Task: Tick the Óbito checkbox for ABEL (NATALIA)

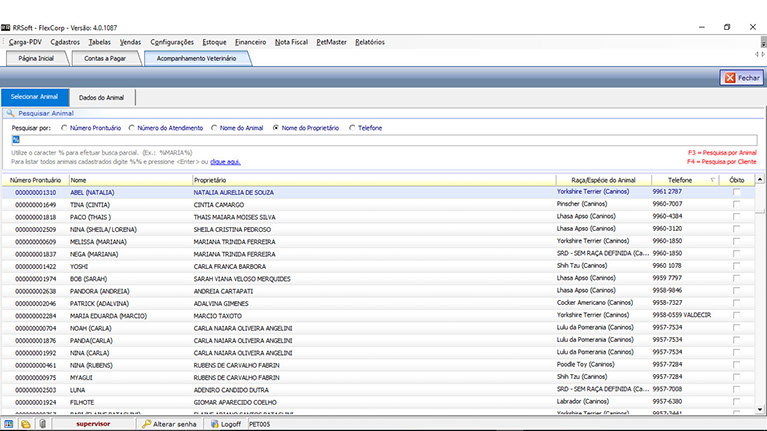Action: pos(737,191)
